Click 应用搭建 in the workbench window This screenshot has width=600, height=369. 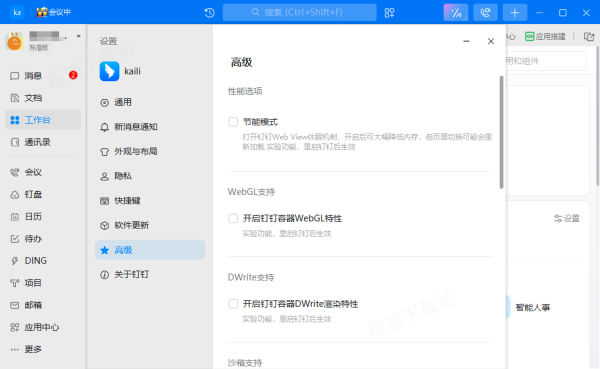545,36
